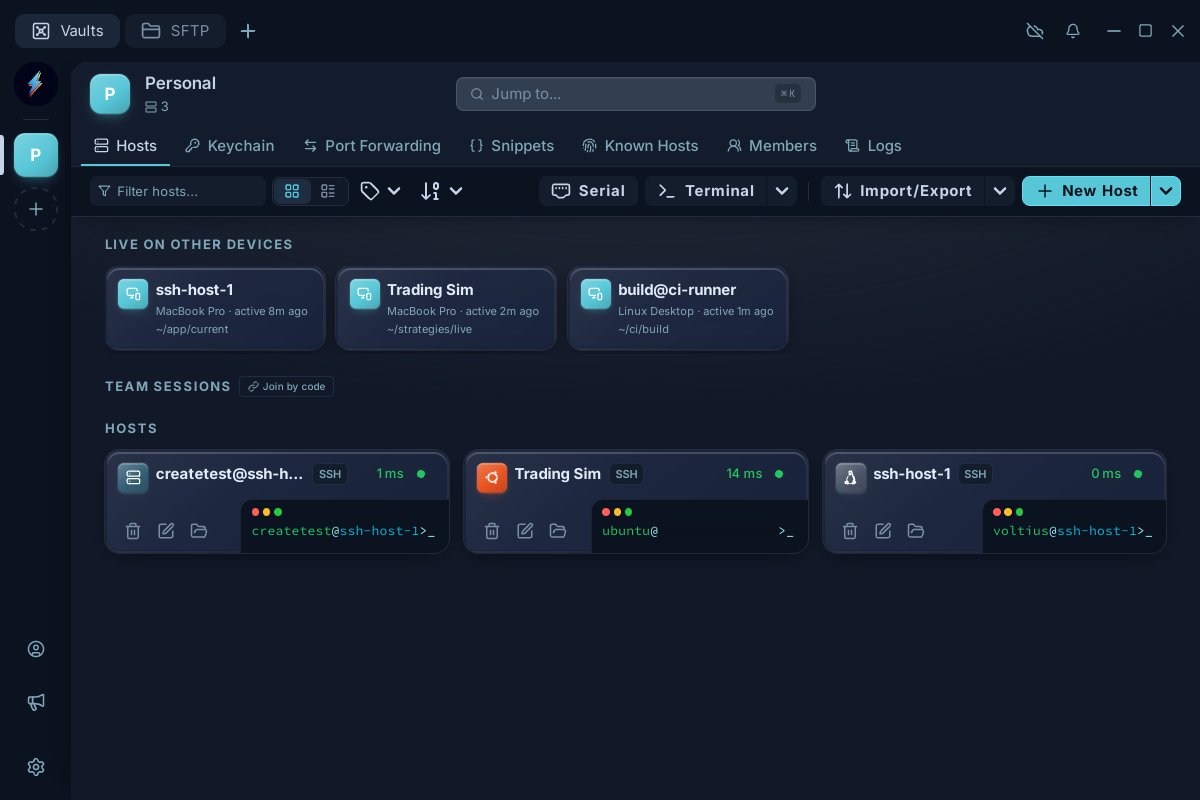Click the server icon on the createtest@ssh-h... host
This screenshot has width=1200, height=800.
coord(133,478)
